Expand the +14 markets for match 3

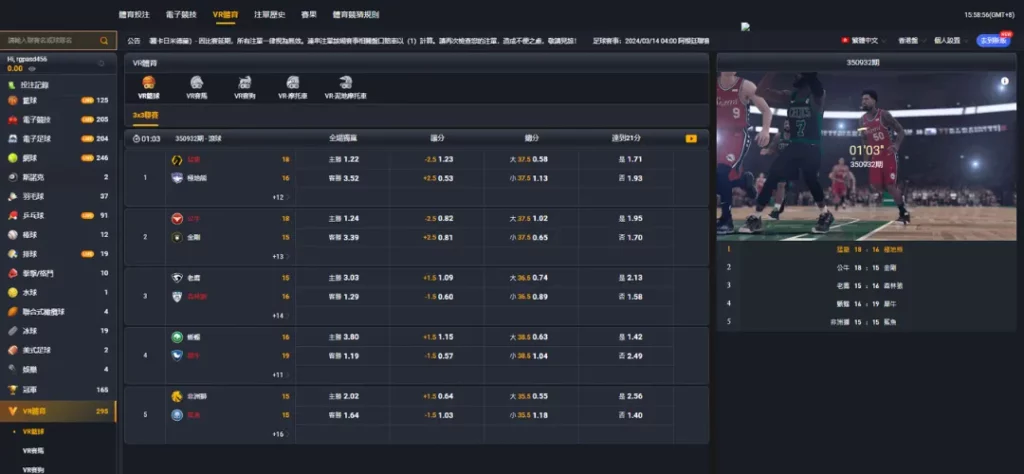[x=281, y=315]
